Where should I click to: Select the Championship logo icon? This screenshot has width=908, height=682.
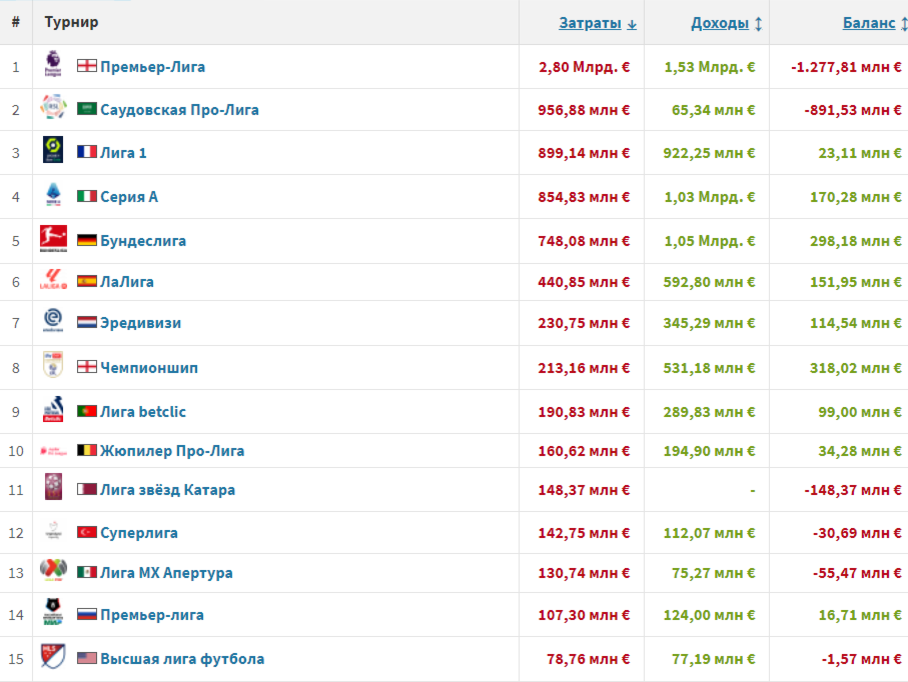(53, 365)
